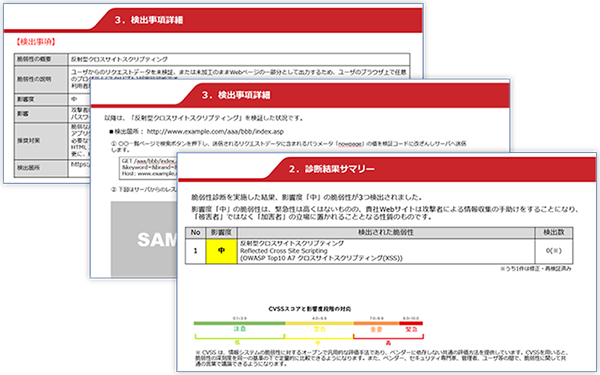Click the 検出された脆弱性 column header
Screen dimensions: 600x375
pyautogui.click(x=386, y=233)
